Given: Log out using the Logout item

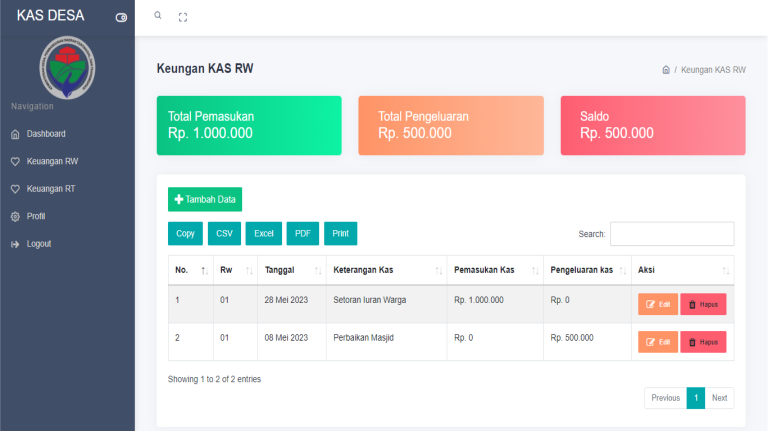Looking at the screenshot, I should (x=39, y=244).
